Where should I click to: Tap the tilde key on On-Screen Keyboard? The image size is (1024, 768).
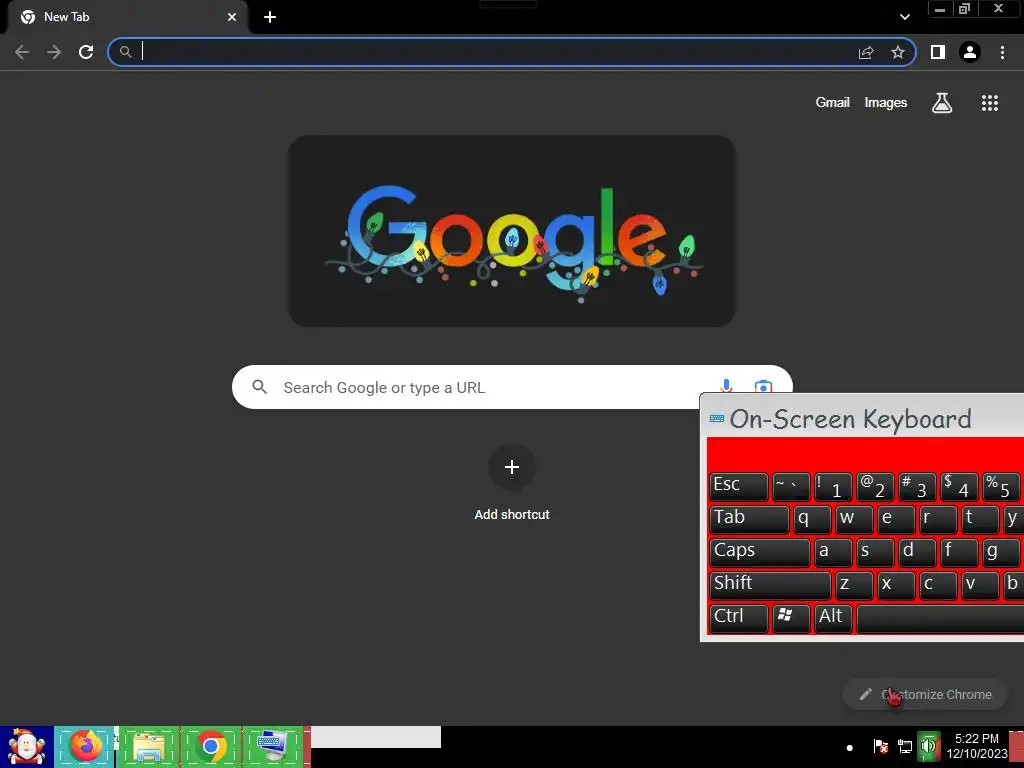[791, 487]
